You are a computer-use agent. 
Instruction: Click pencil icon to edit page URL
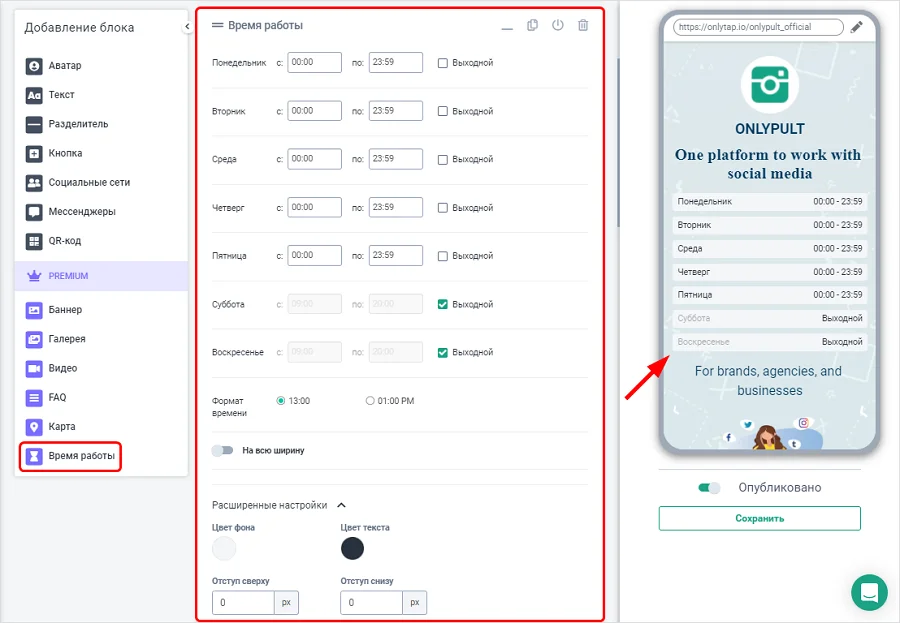click(x=857, y=27)
